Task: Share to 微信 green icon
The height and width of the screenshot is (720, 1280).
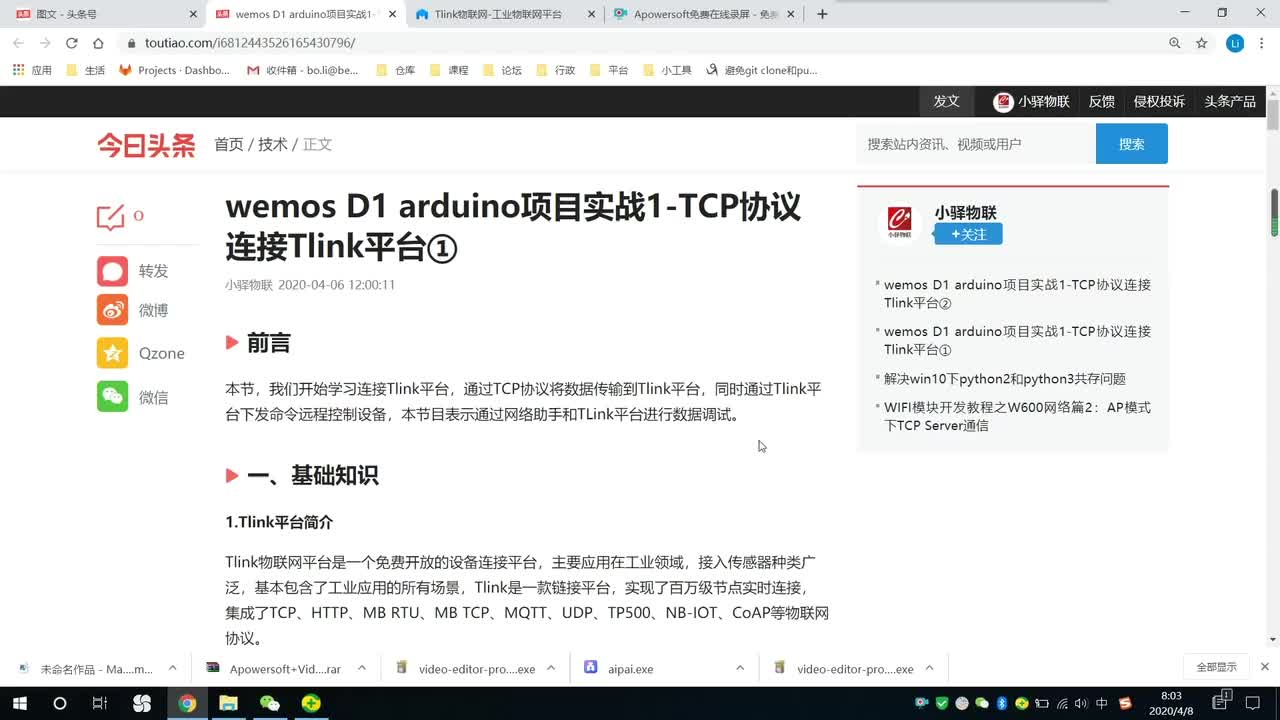Action: [x=112, y=397]
